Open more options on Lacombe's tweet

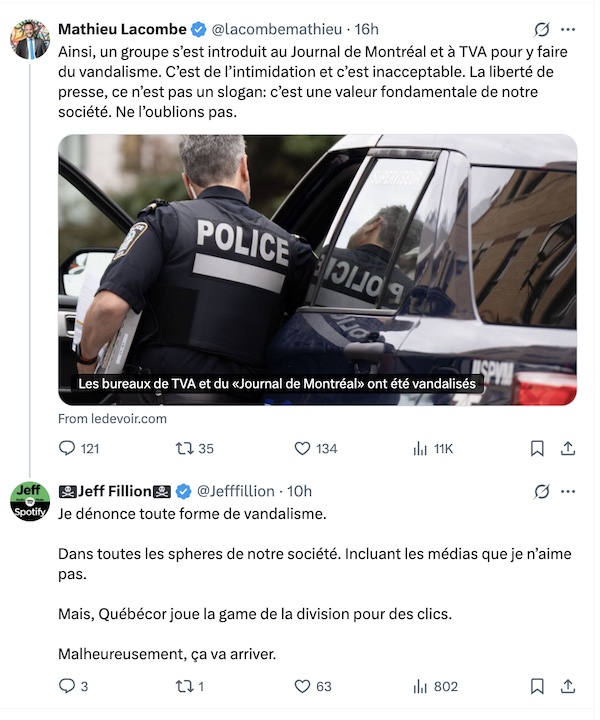[568, 29]
